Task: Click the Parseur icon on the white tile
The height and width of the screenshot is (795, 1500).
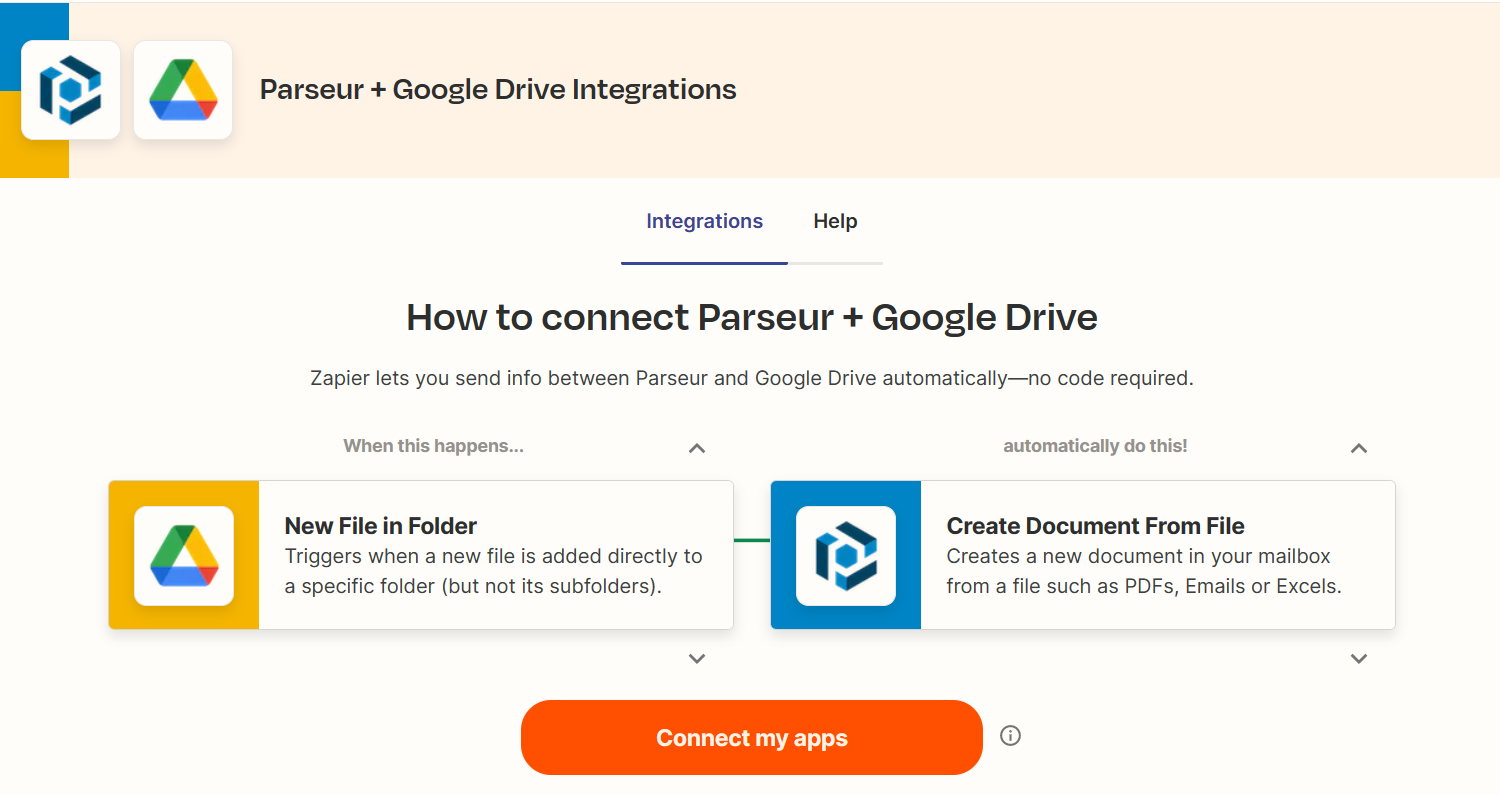Action: (x=70, y=89)
